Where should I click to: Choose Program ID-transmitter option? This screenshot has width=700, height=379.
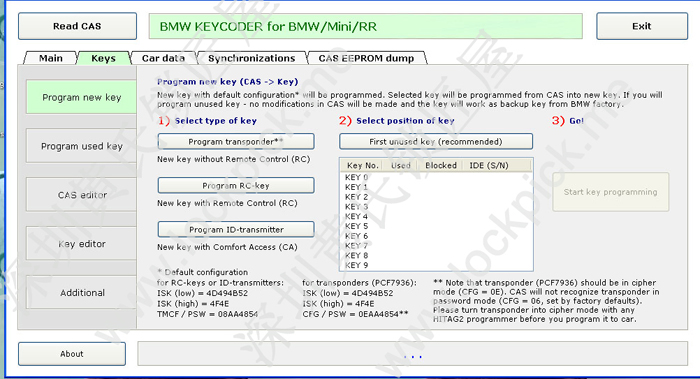(236, 229)
